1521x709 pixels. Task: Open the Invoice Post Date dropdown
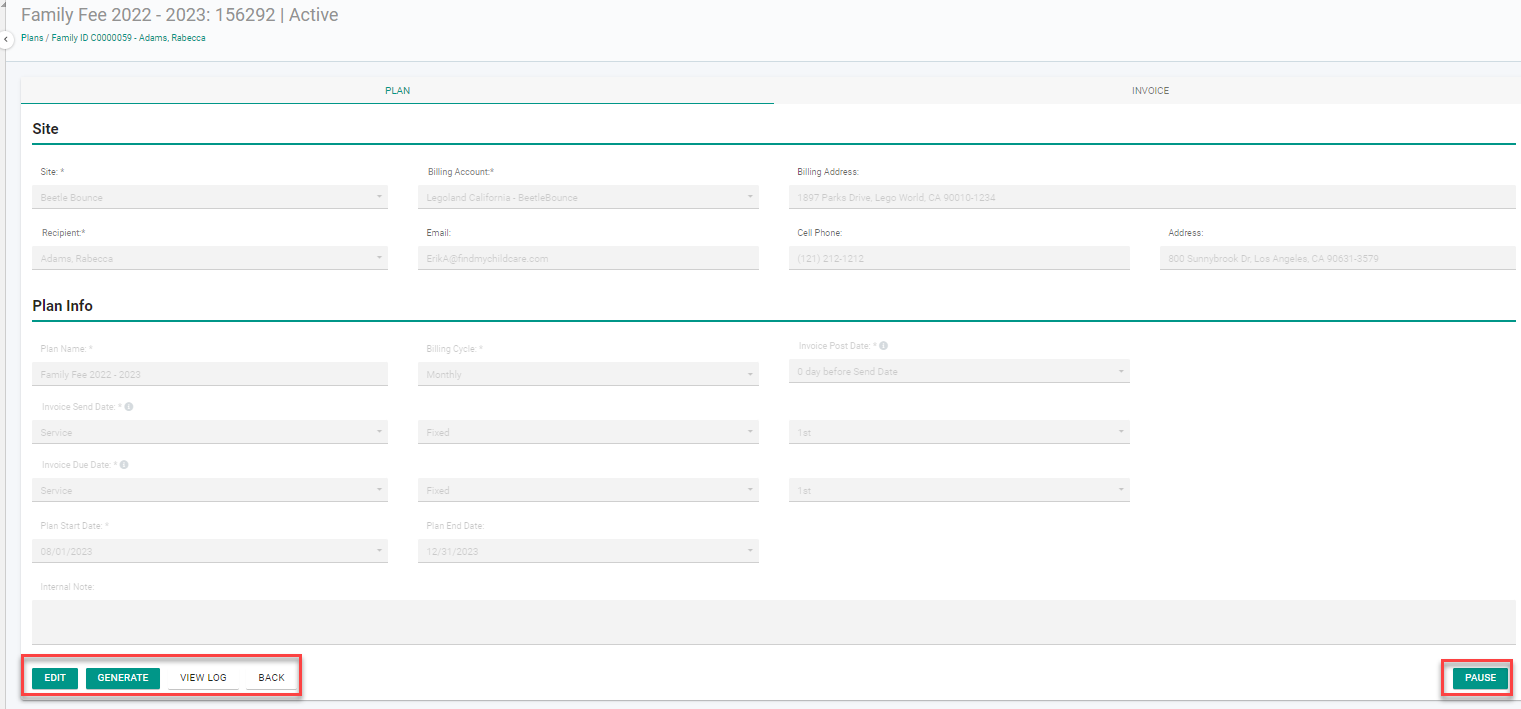(959, 371)
